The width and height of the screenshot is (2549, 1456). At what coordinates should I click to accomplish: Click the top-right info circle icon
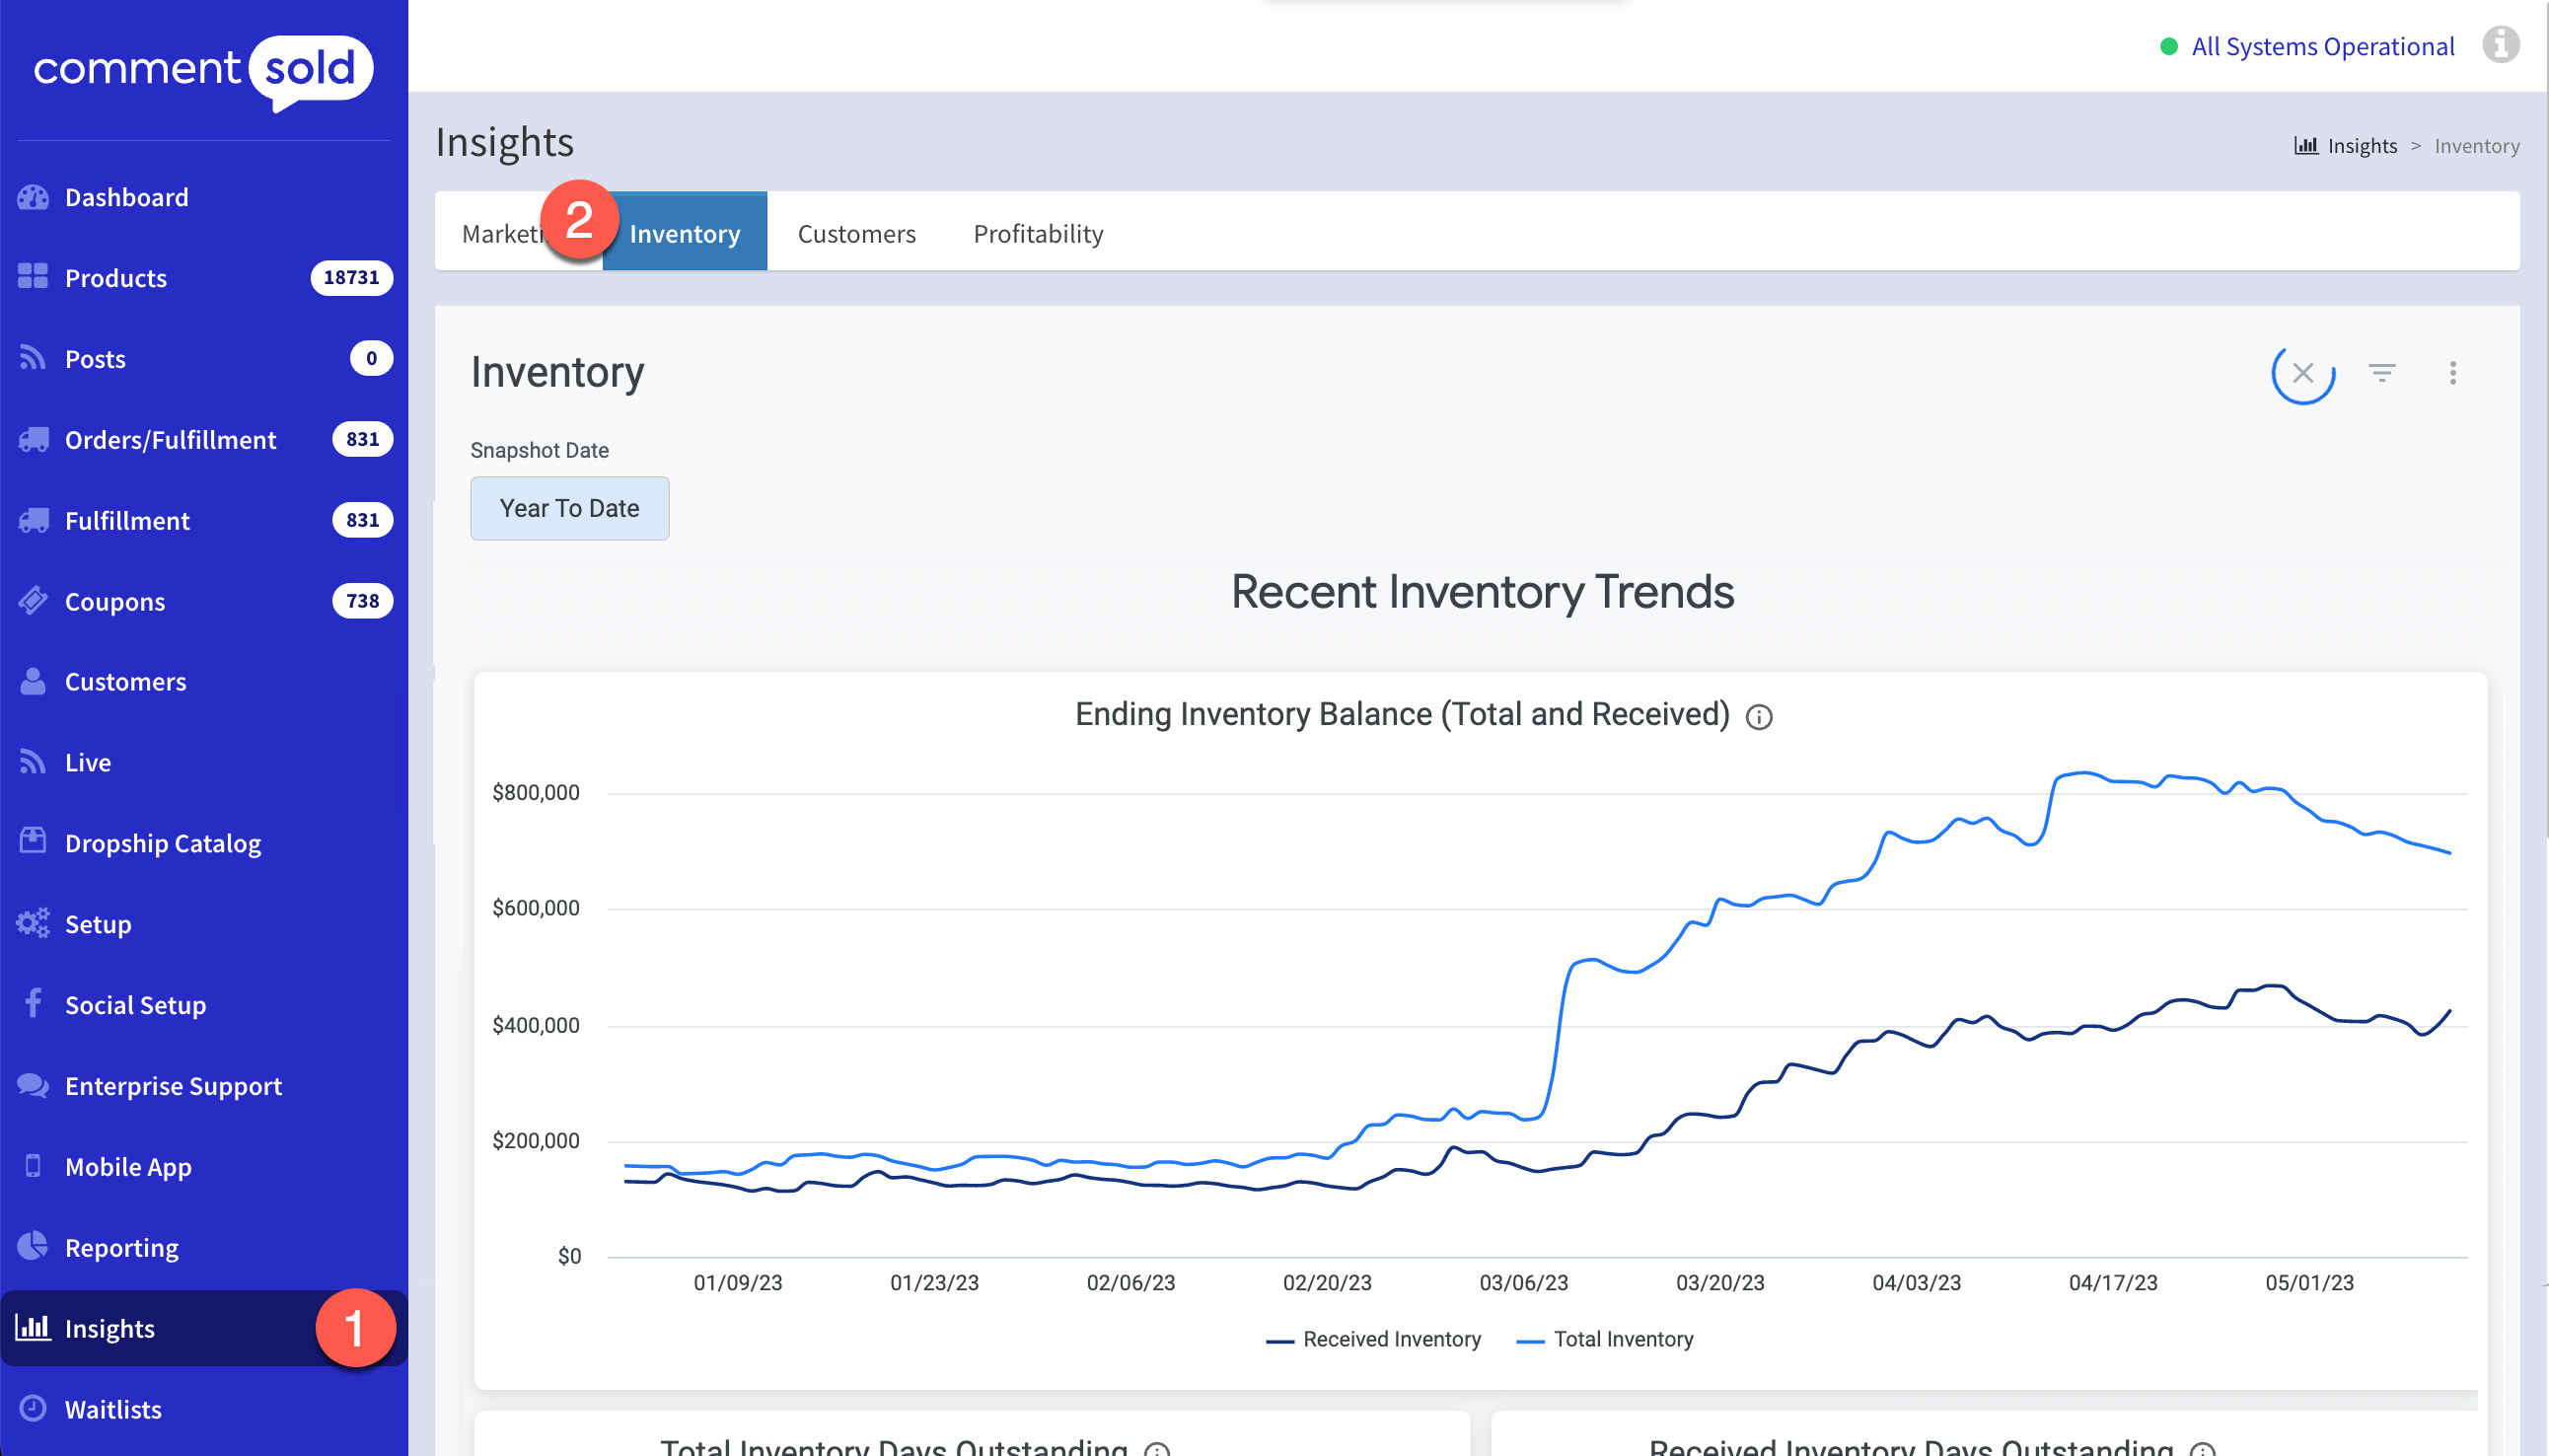click(x=2500, y=45)
